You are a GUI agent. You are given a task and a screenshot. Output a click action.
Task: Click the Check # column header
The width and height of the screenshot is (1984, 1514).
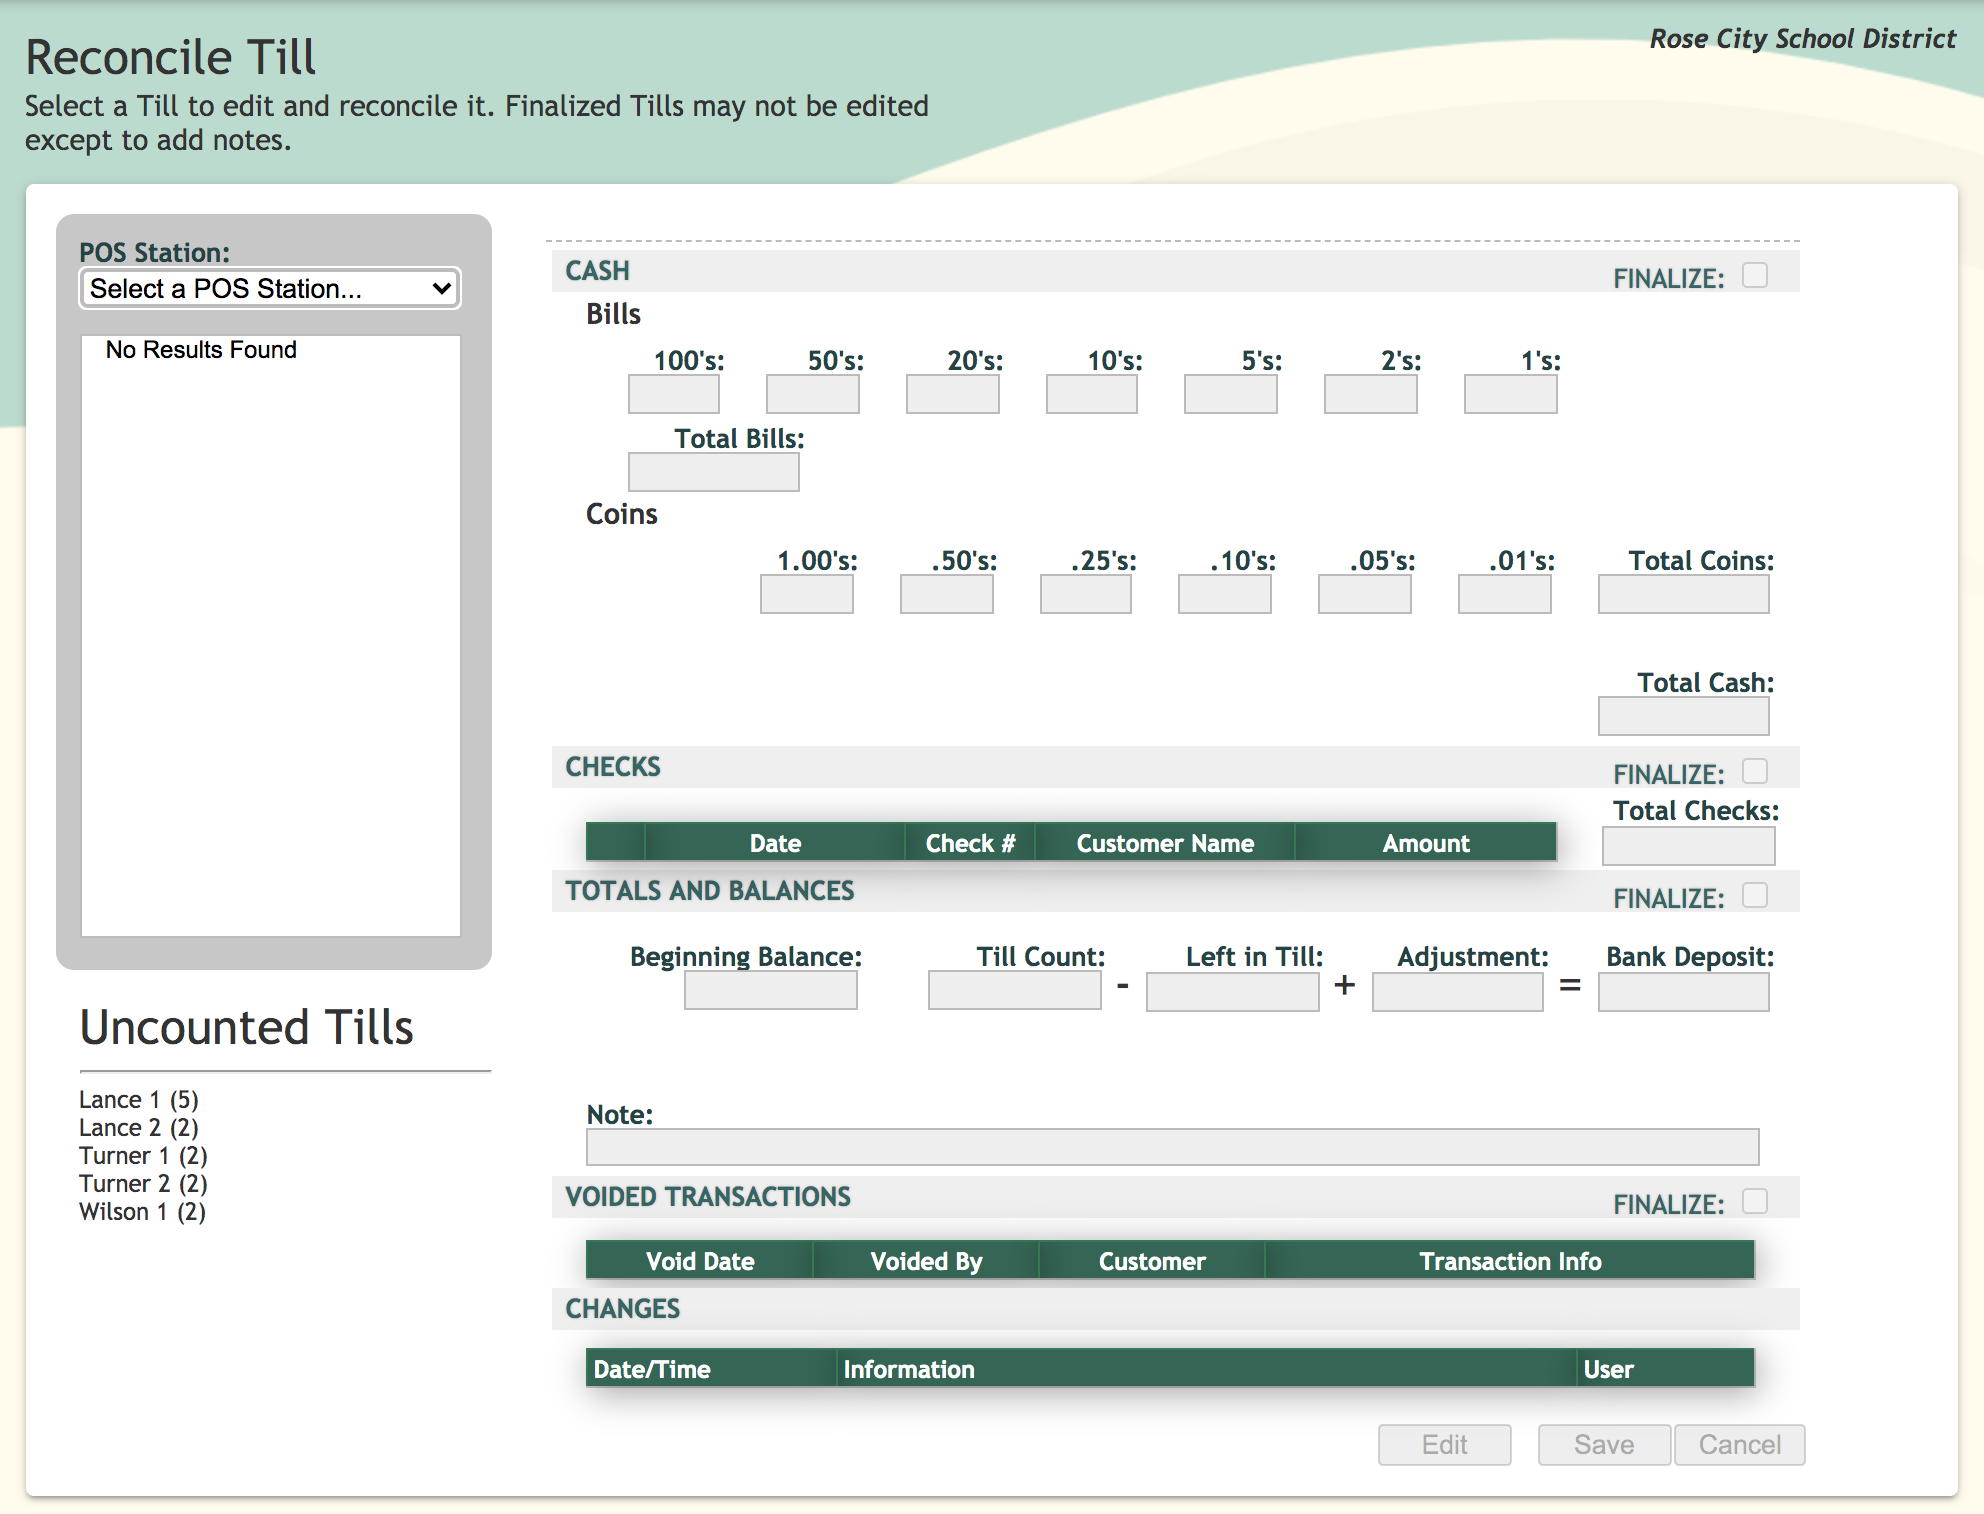969,843
